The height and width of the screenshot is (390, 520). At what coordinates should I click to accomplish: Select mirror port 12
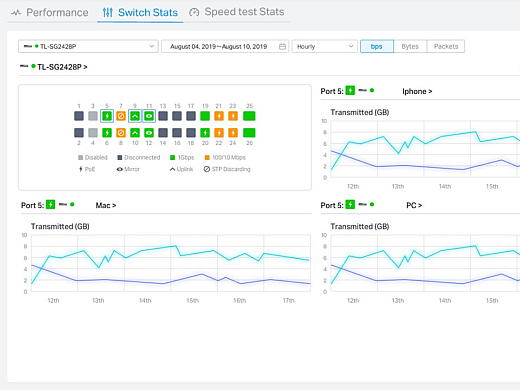pyautogui.click(x=149, y=133)
